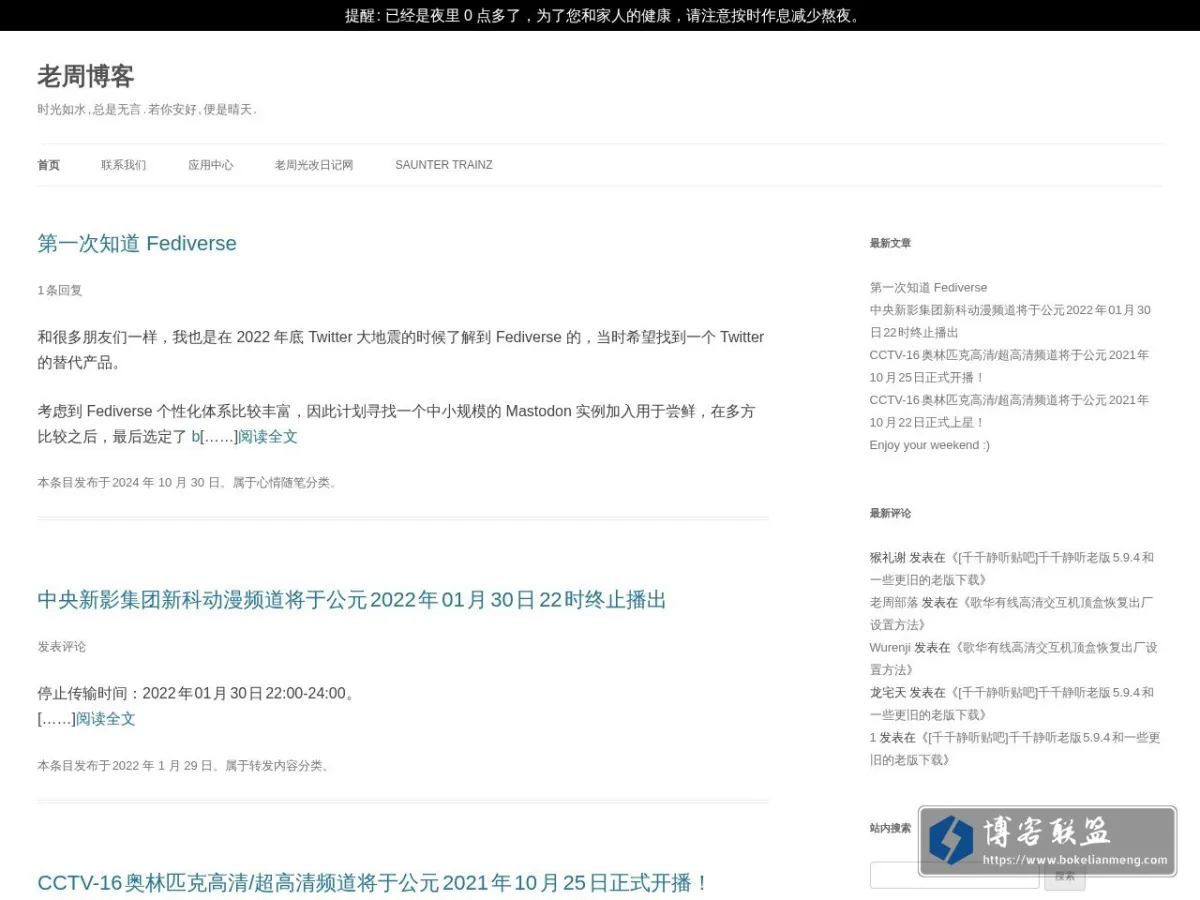Open sidebar post CCTV-16 10月25日正式开播

(x=1010, y=366)
